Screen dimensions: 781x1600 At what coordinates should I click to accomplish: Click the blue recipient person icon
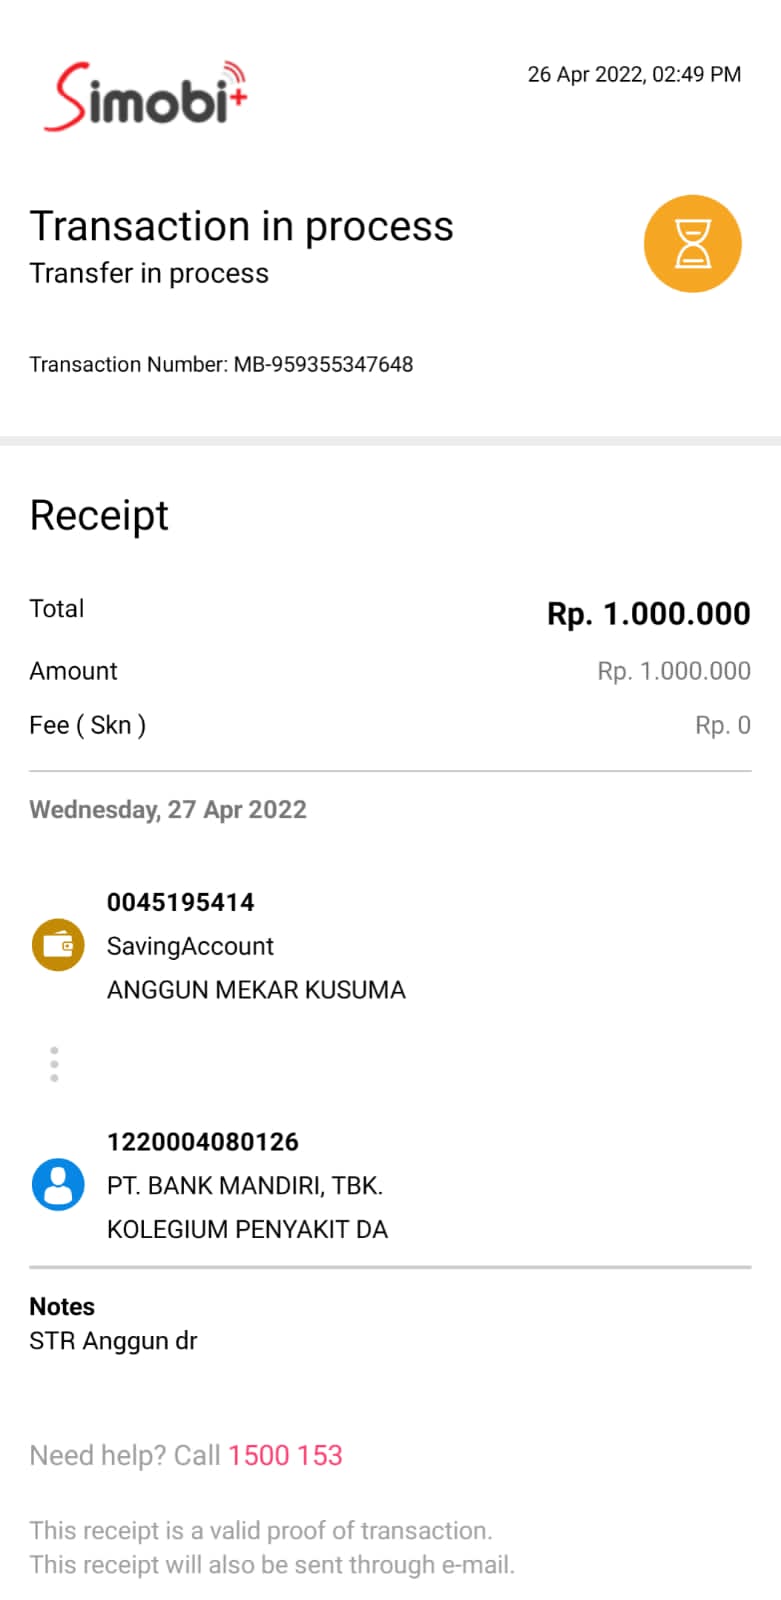(58, 1185)
